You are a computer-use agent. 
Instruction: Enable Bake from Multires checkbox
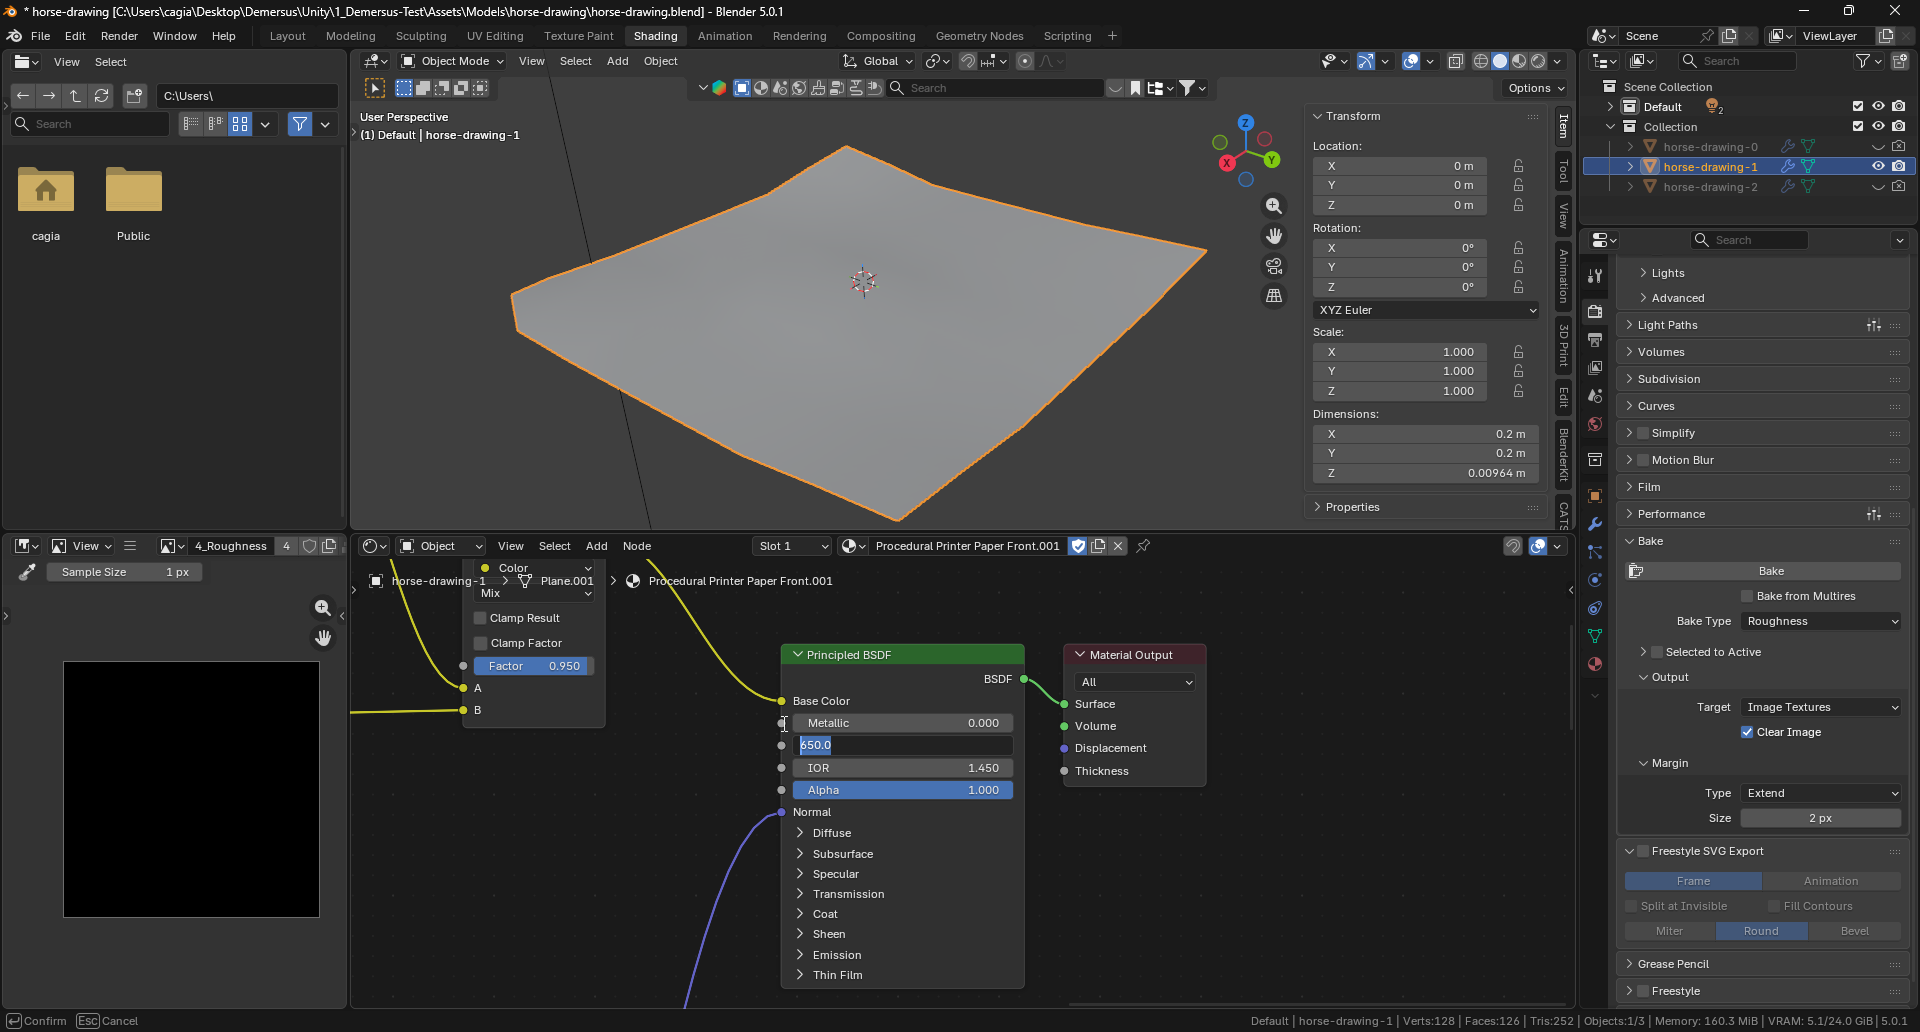pos(1747,596)
